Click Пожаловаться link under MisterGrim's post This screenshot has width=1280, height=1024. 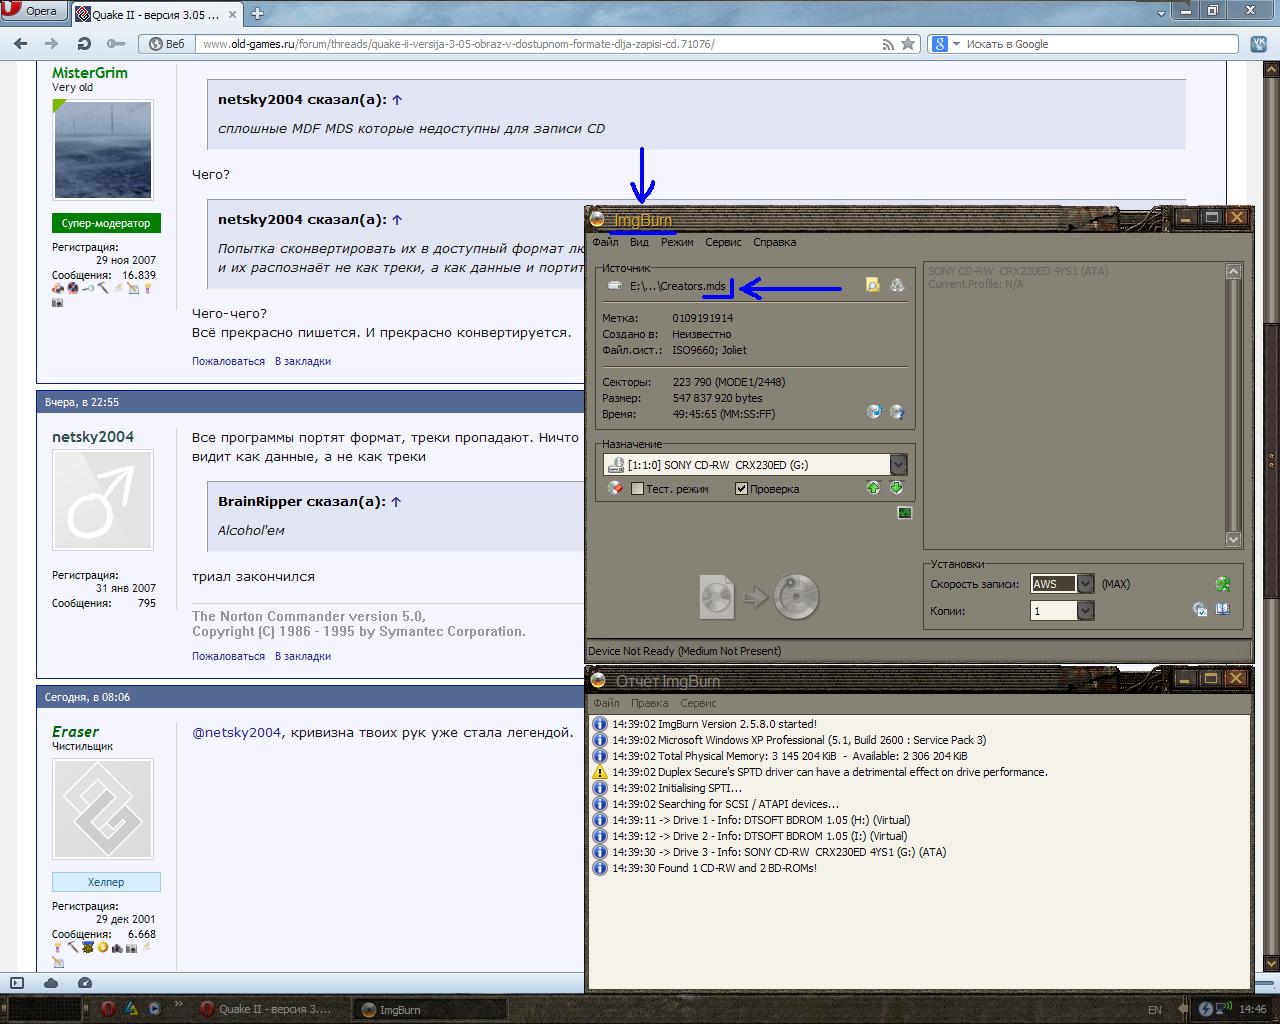pos(228,361)
